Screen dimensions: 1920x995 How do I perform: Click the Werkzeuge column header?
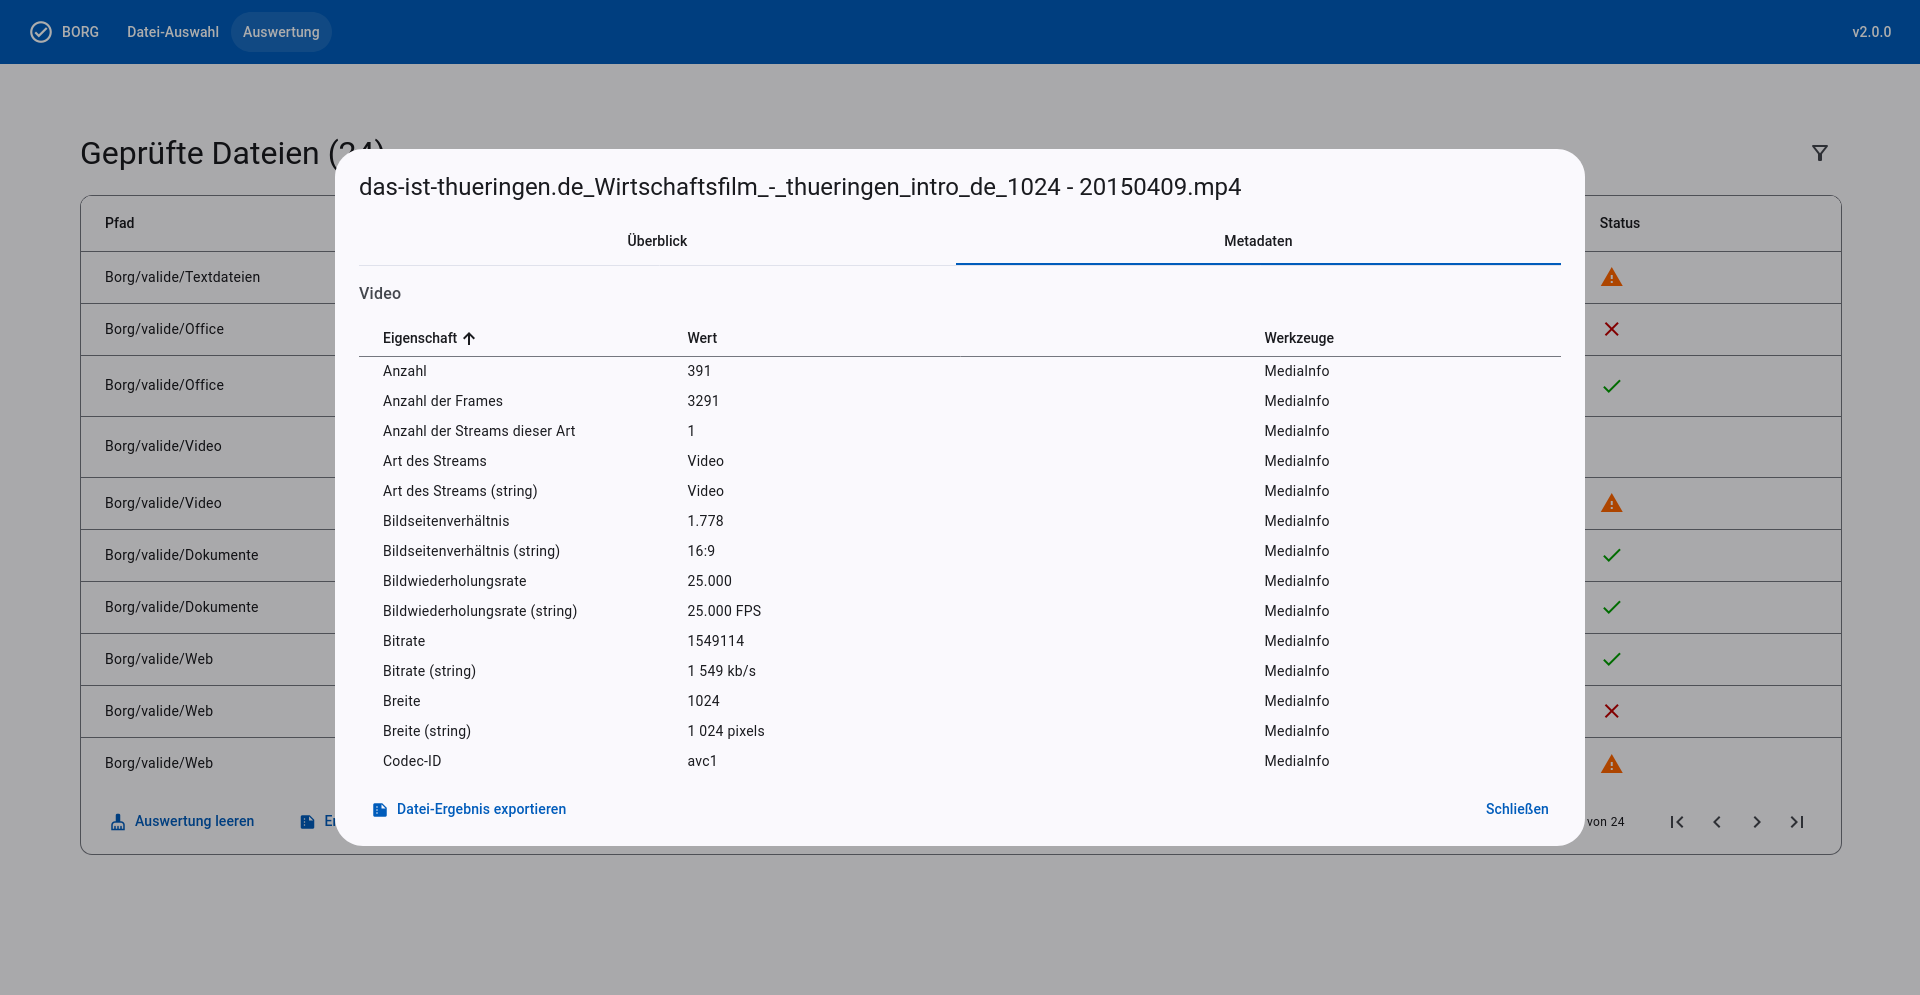(1299, 338)
